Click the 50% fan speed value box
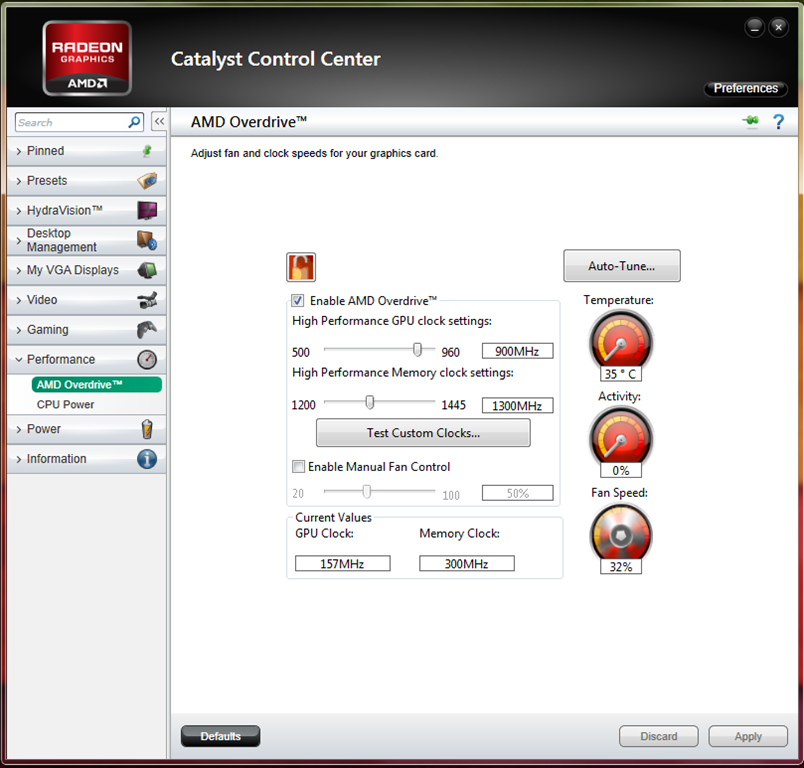Screen dimensions: 804x768 pyautogui.click(x=517, y=493)
